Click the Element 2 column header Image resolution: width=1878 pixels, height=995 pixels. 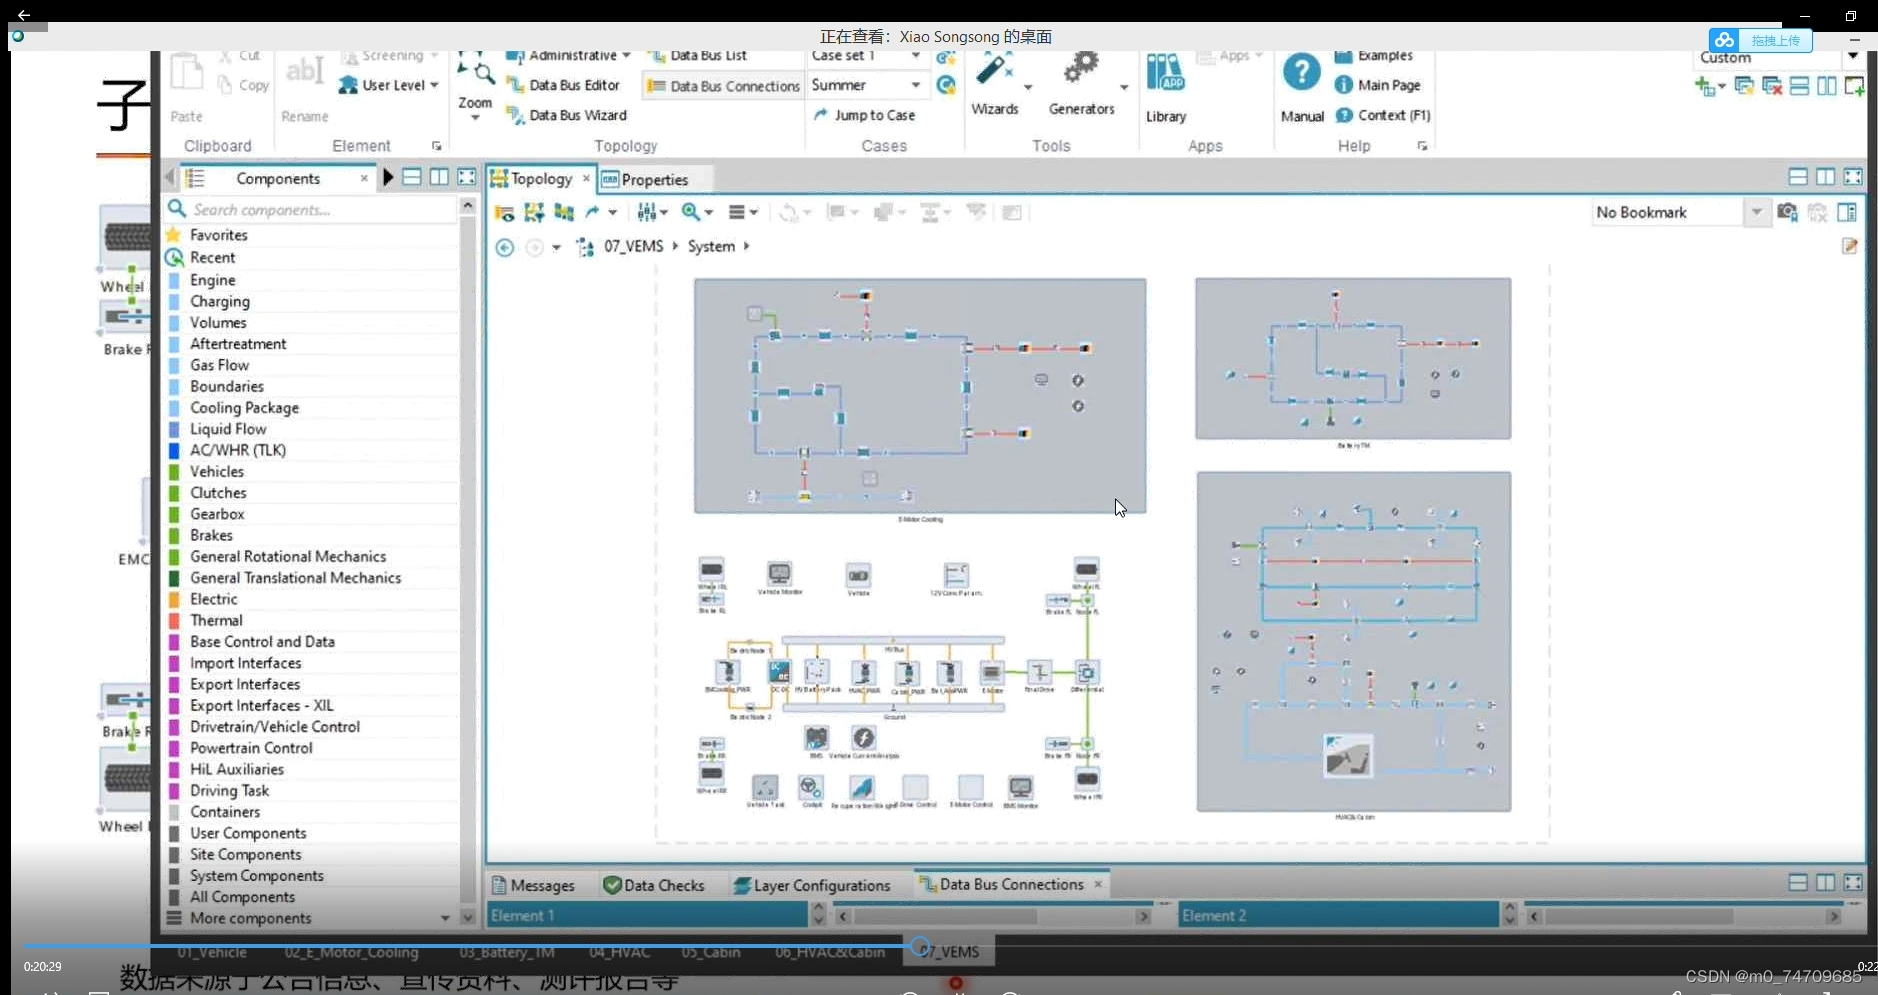click(1338, 915)
